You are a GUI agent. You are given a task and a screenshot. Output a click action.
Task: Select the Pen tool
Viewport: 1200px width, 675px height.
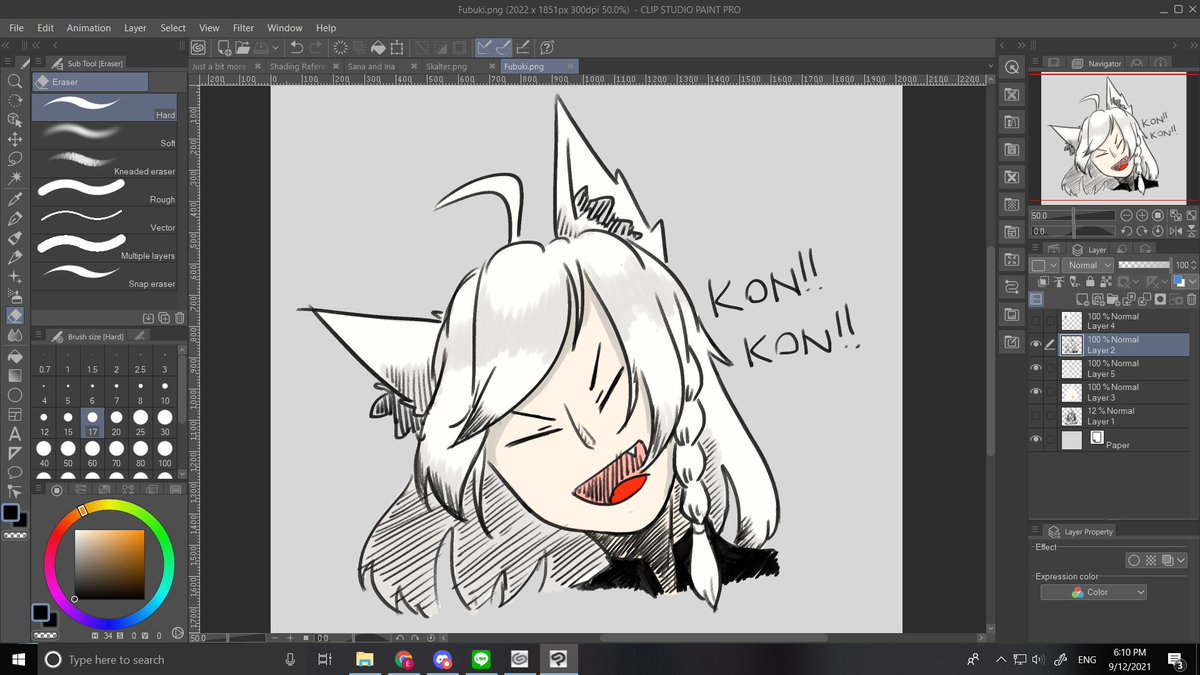[x=14, y=218]
